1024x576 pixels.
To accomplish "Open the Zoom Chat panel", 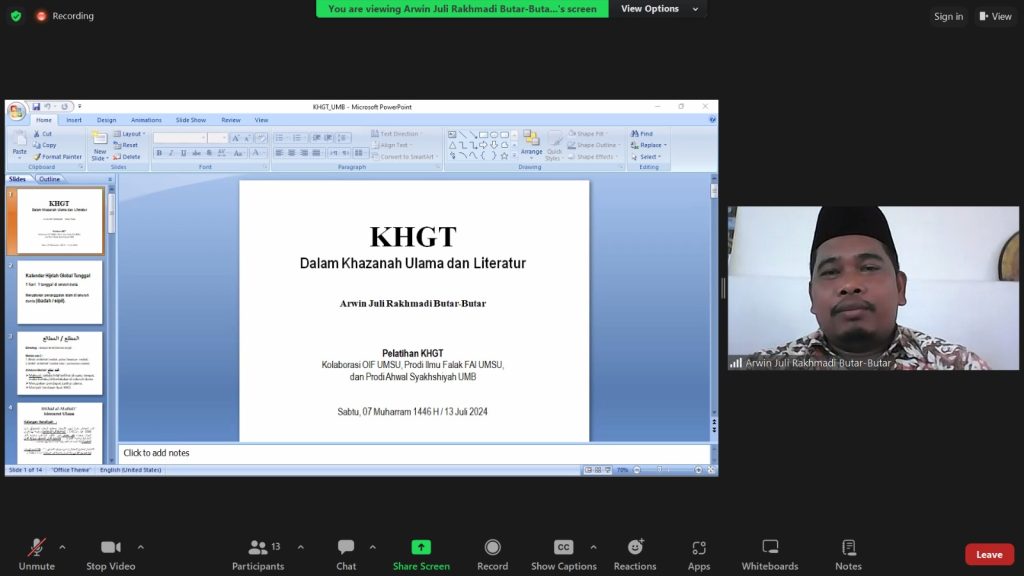I will click(x=346, y=548).
